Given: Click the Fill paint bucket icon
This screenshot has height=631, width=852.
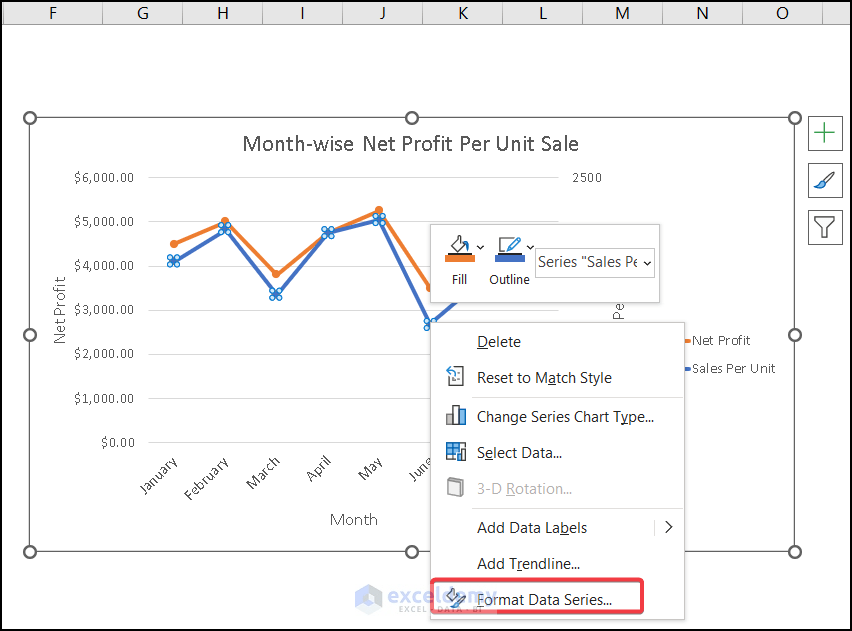Looking at the screenshot, I should pyautogui.click(x=458, y=247).
